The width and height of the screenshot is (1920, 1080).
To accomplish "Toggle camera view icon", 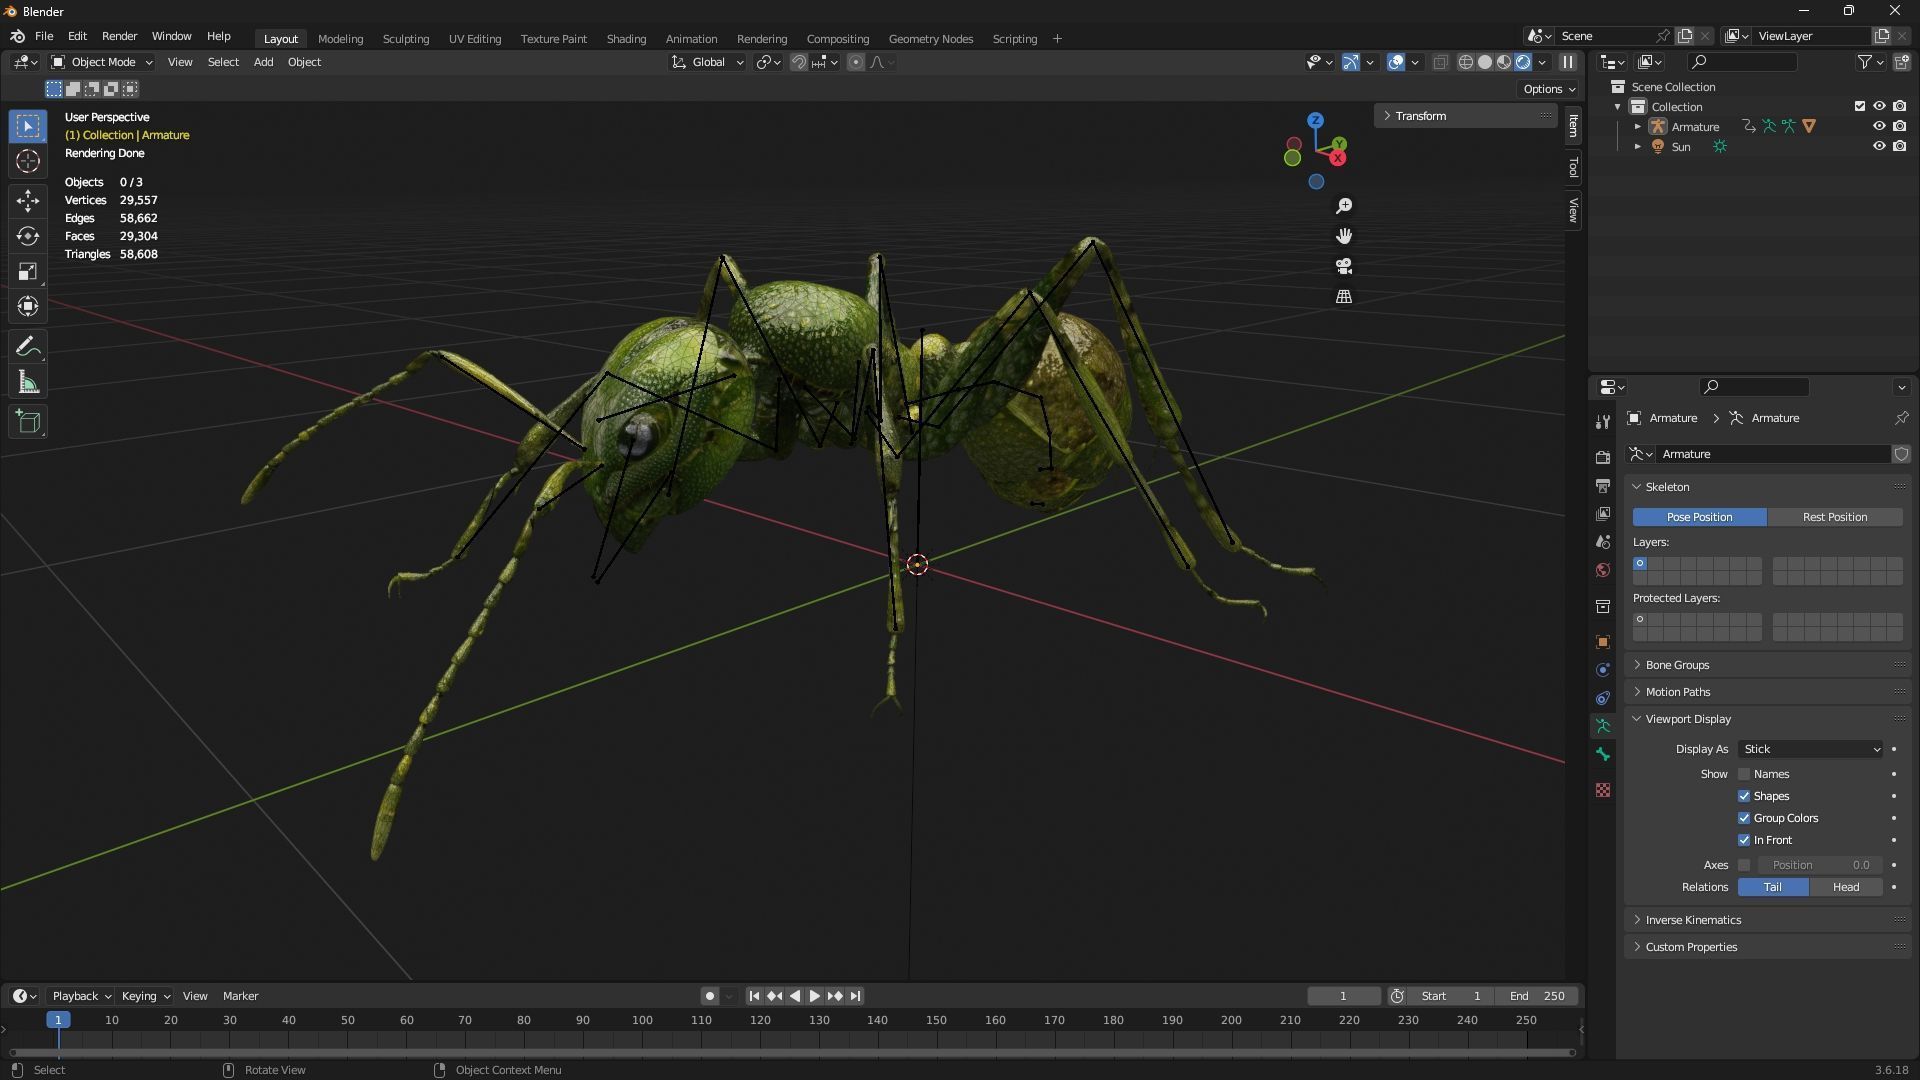I will (x=1344, y=266).
